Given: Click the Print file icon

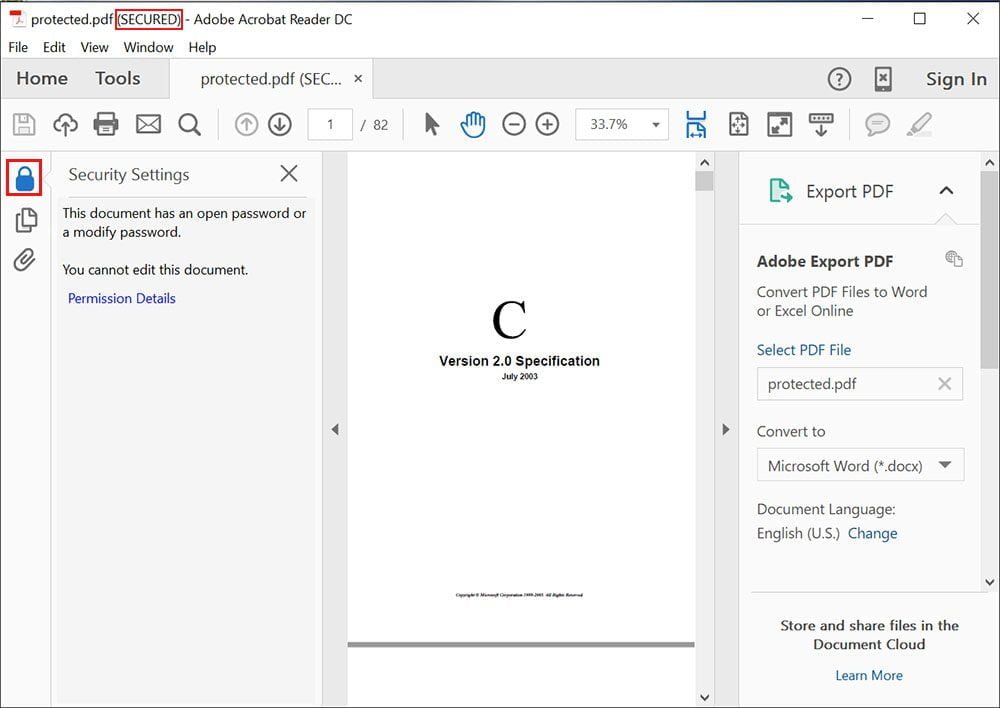Looking at the screenshot, I should 106,124.
